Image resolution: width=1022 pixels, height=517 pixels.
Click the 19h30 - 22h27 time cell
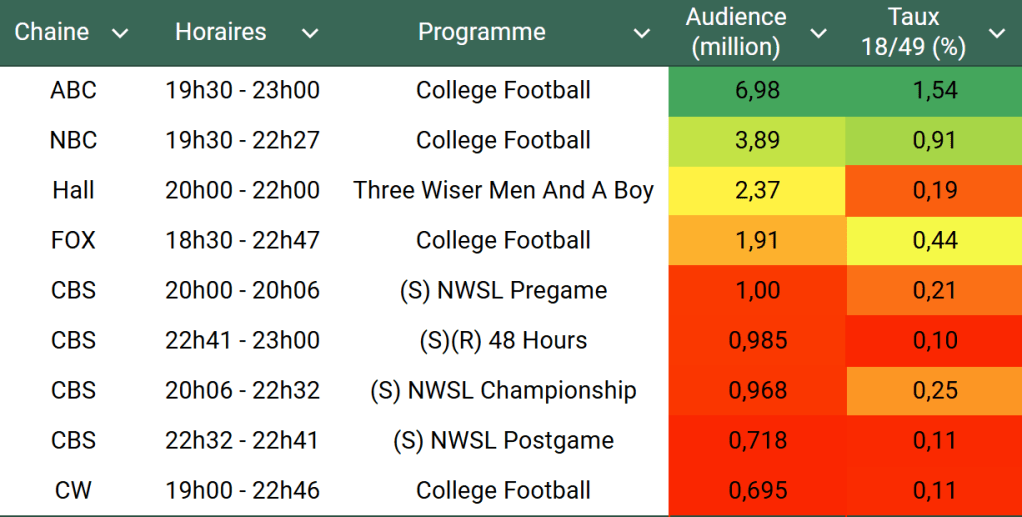click(x=242, y=140)
